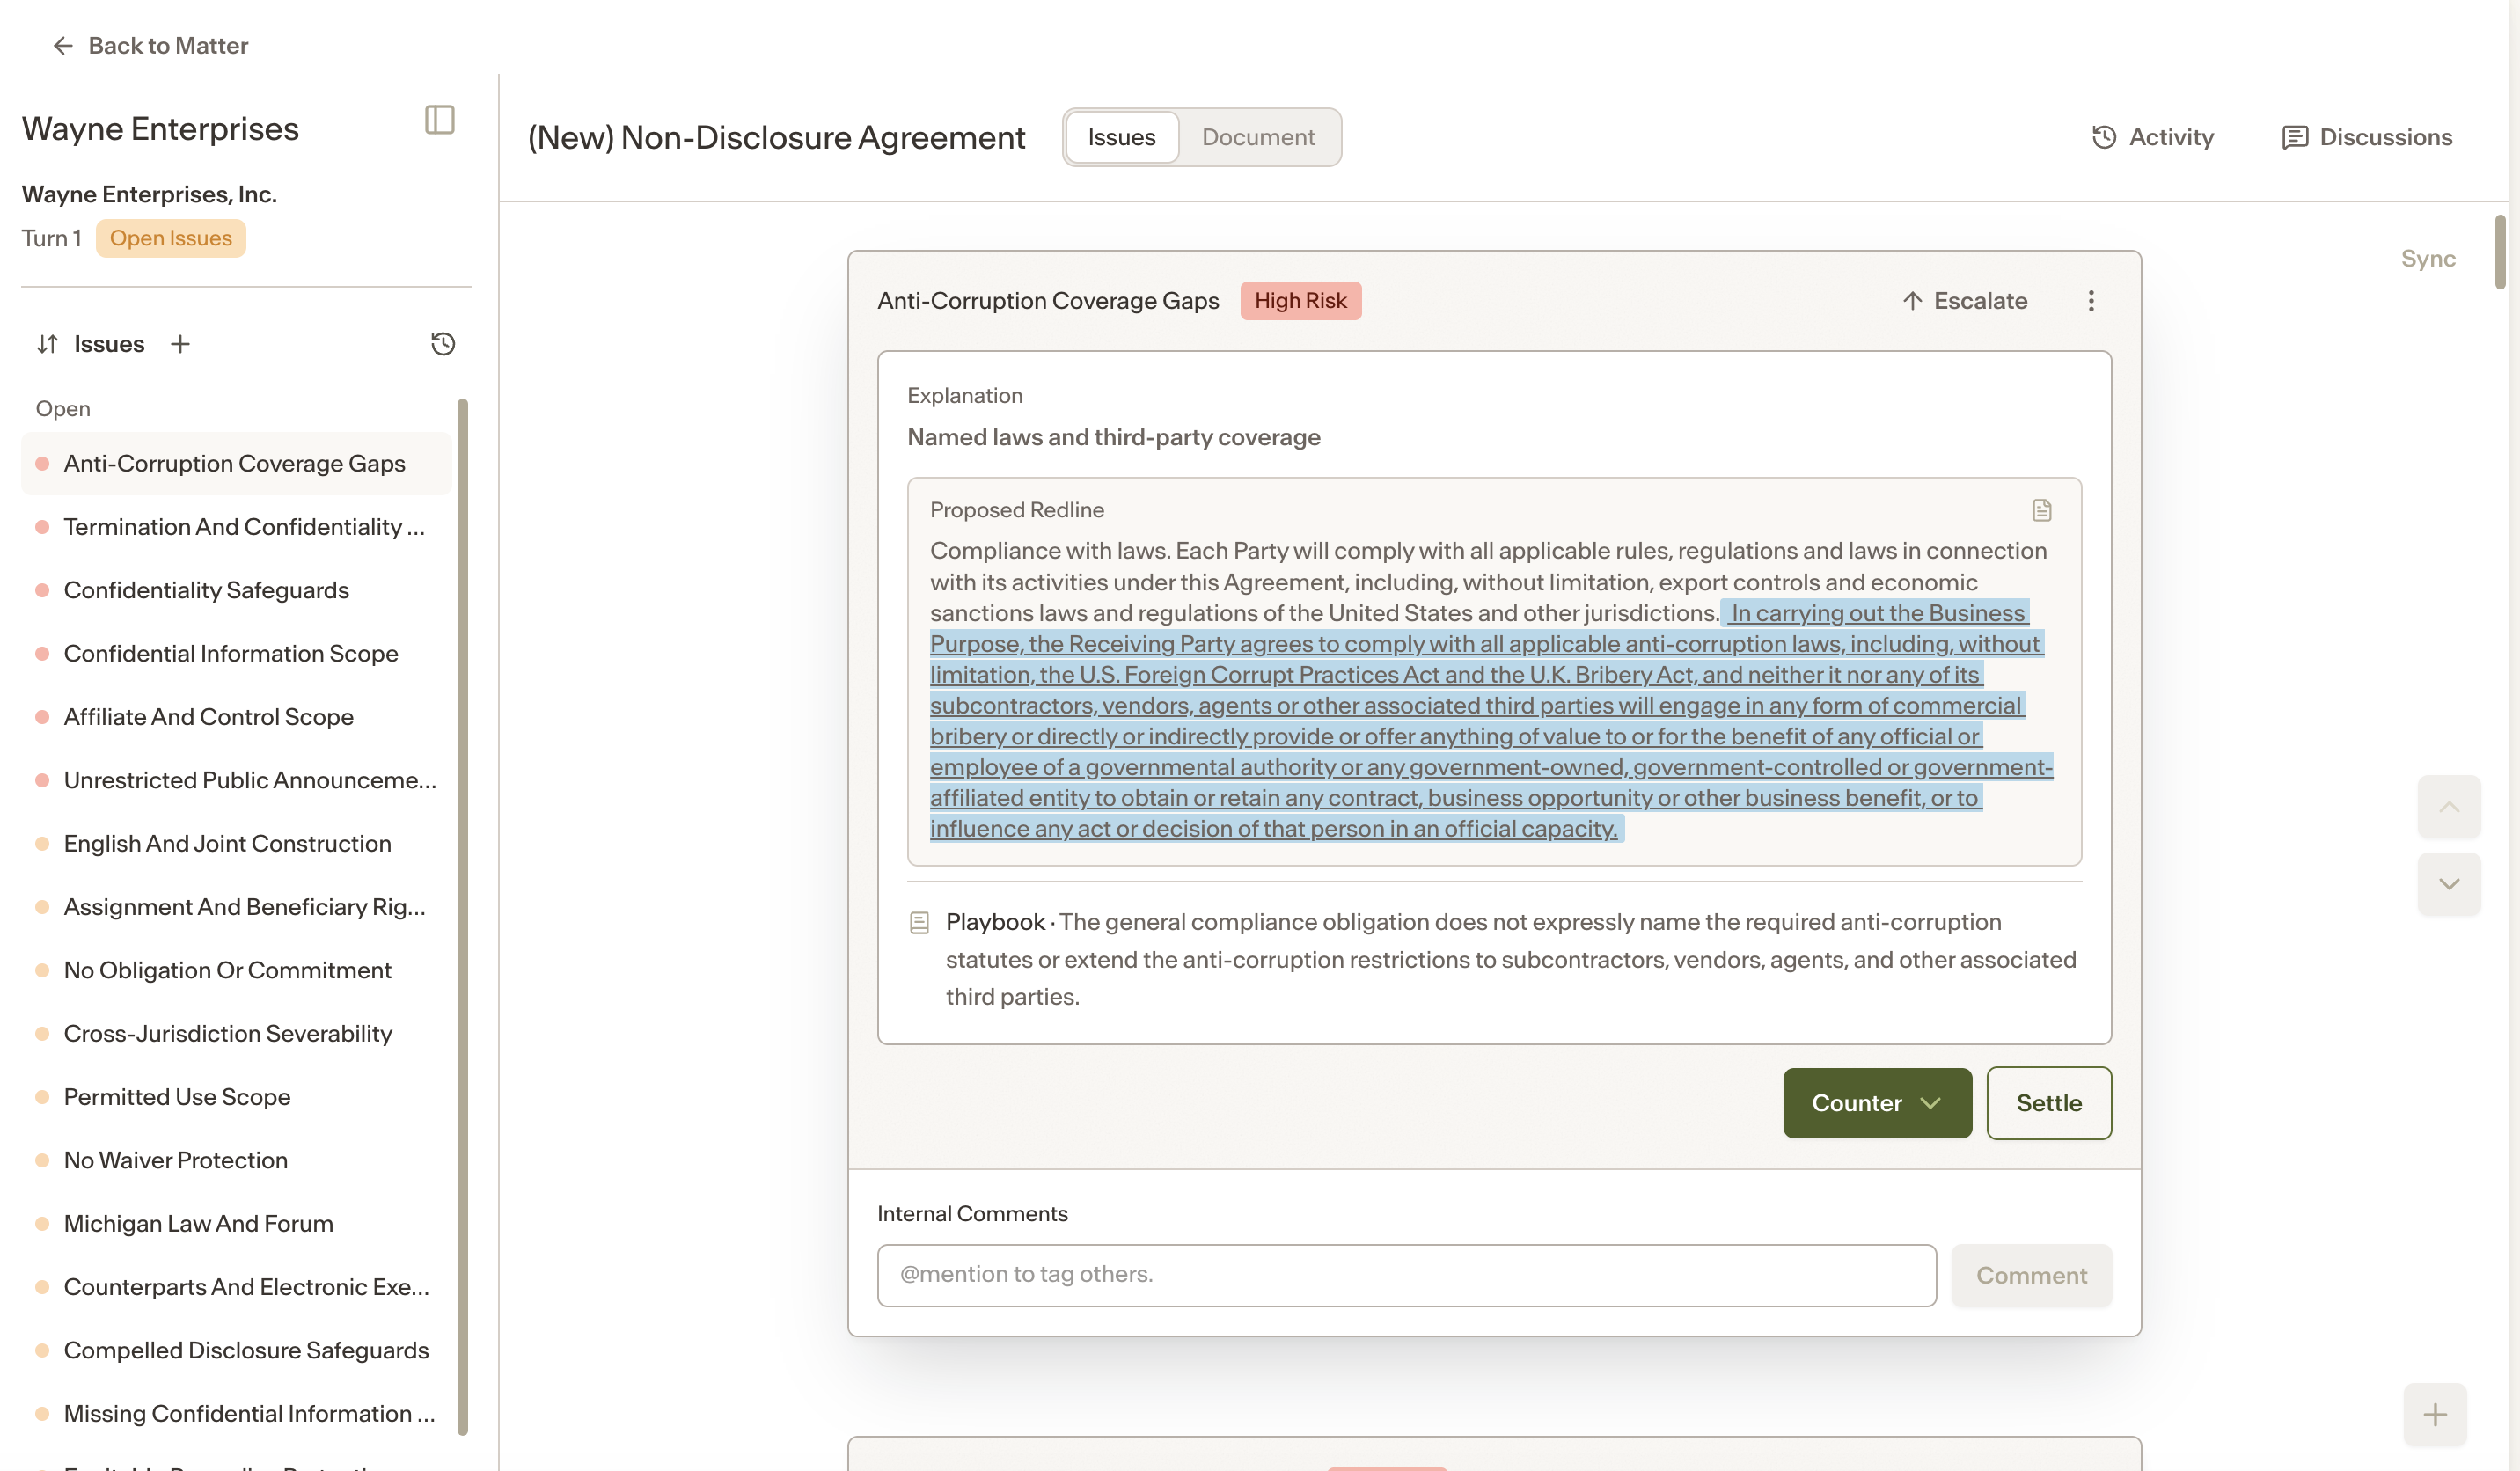
Task: Click the main page scrollbar
Action: pyautogui.click(x=2500, y=252)
